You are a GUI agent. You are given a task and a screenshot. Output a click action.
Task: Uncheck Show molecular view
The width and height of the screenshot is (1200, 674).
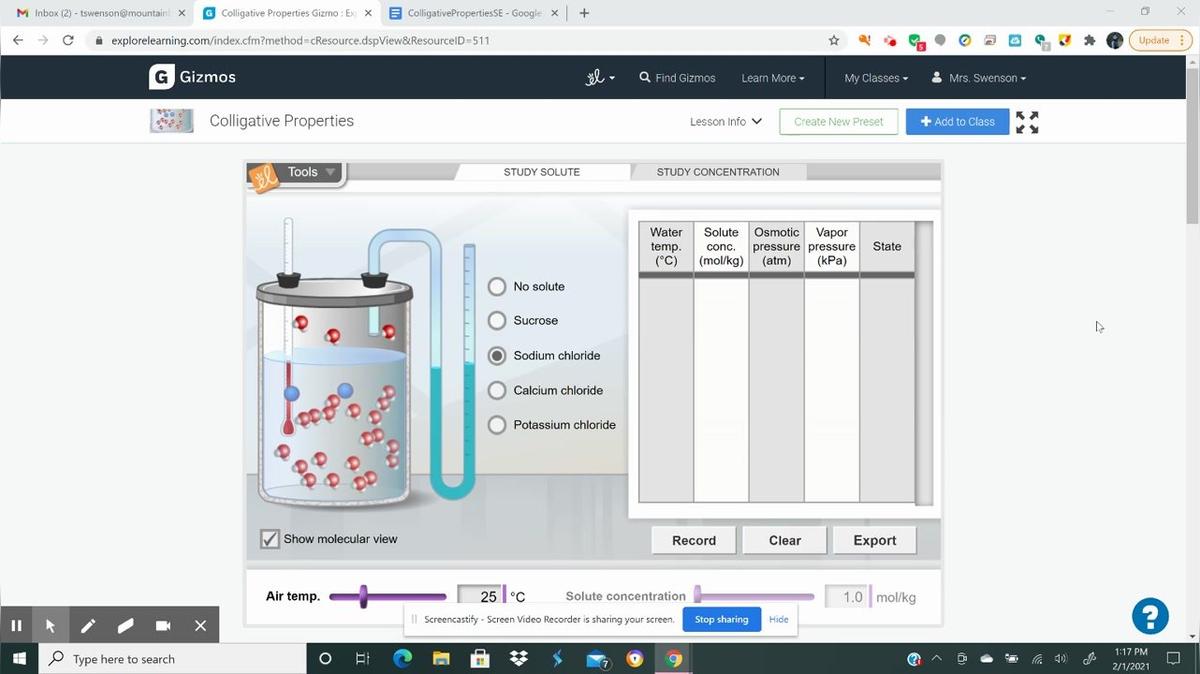click(270, 539)
